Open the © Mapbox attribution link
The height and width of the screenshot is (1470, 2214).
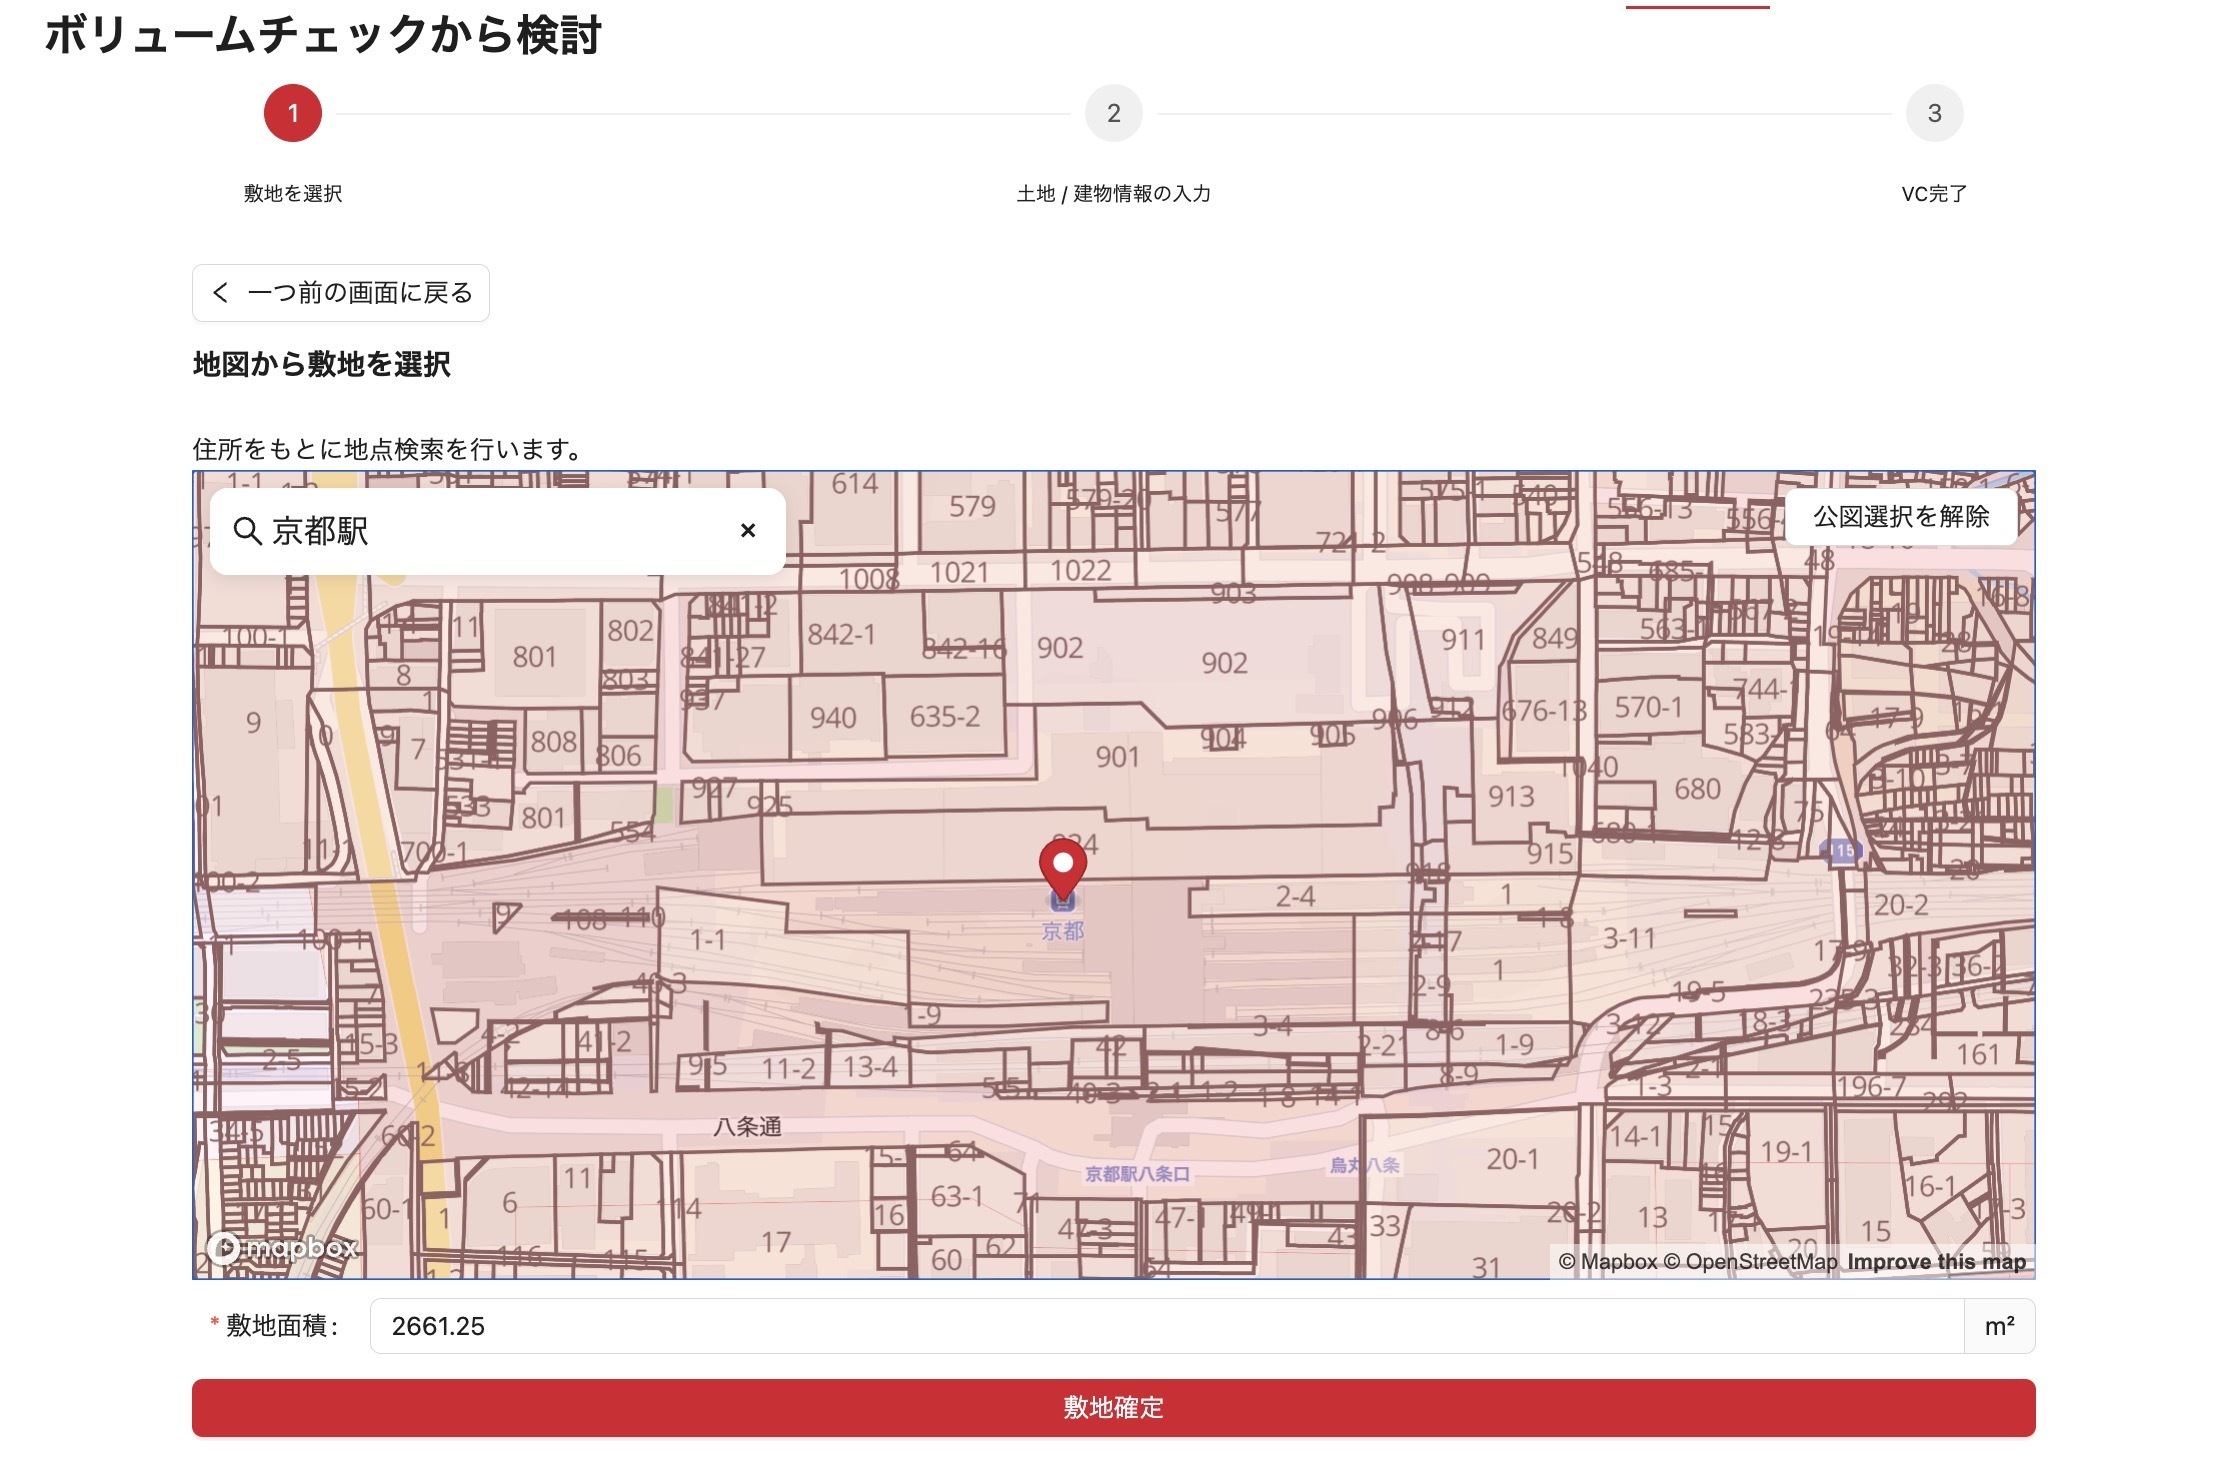1607,1262
